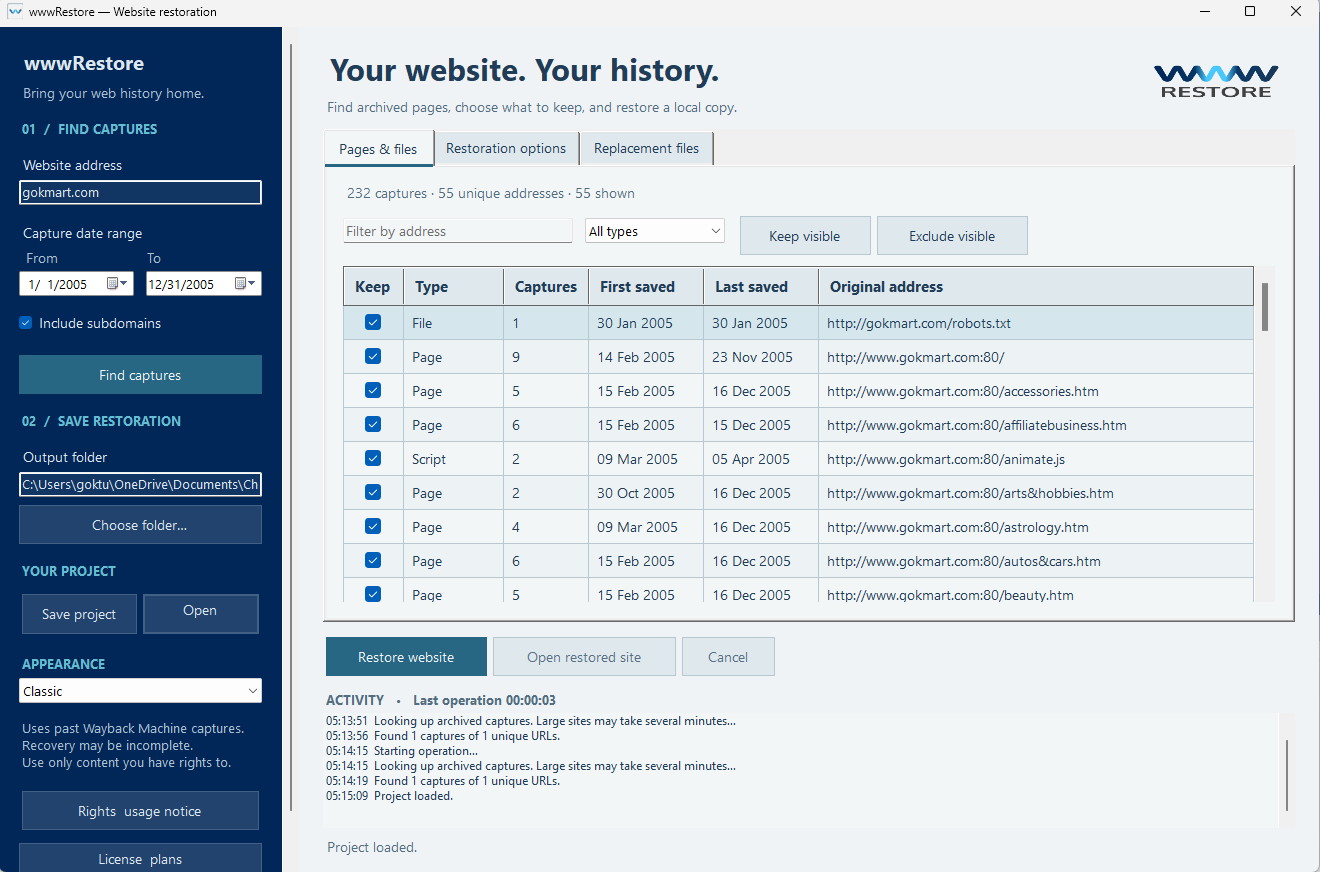Click Exclude visible button
Screen dimensions: 1320x872
[x=952, y=236]
